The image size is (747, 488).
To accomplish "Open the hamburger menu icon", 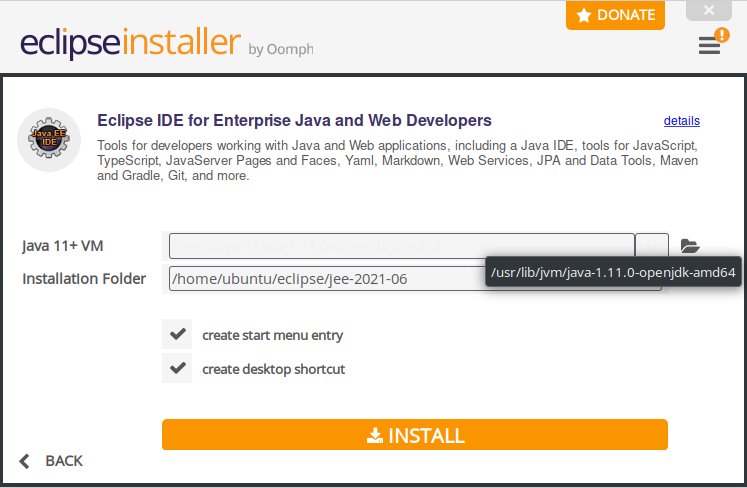I will pyautogui.click(x=708, y=46).
